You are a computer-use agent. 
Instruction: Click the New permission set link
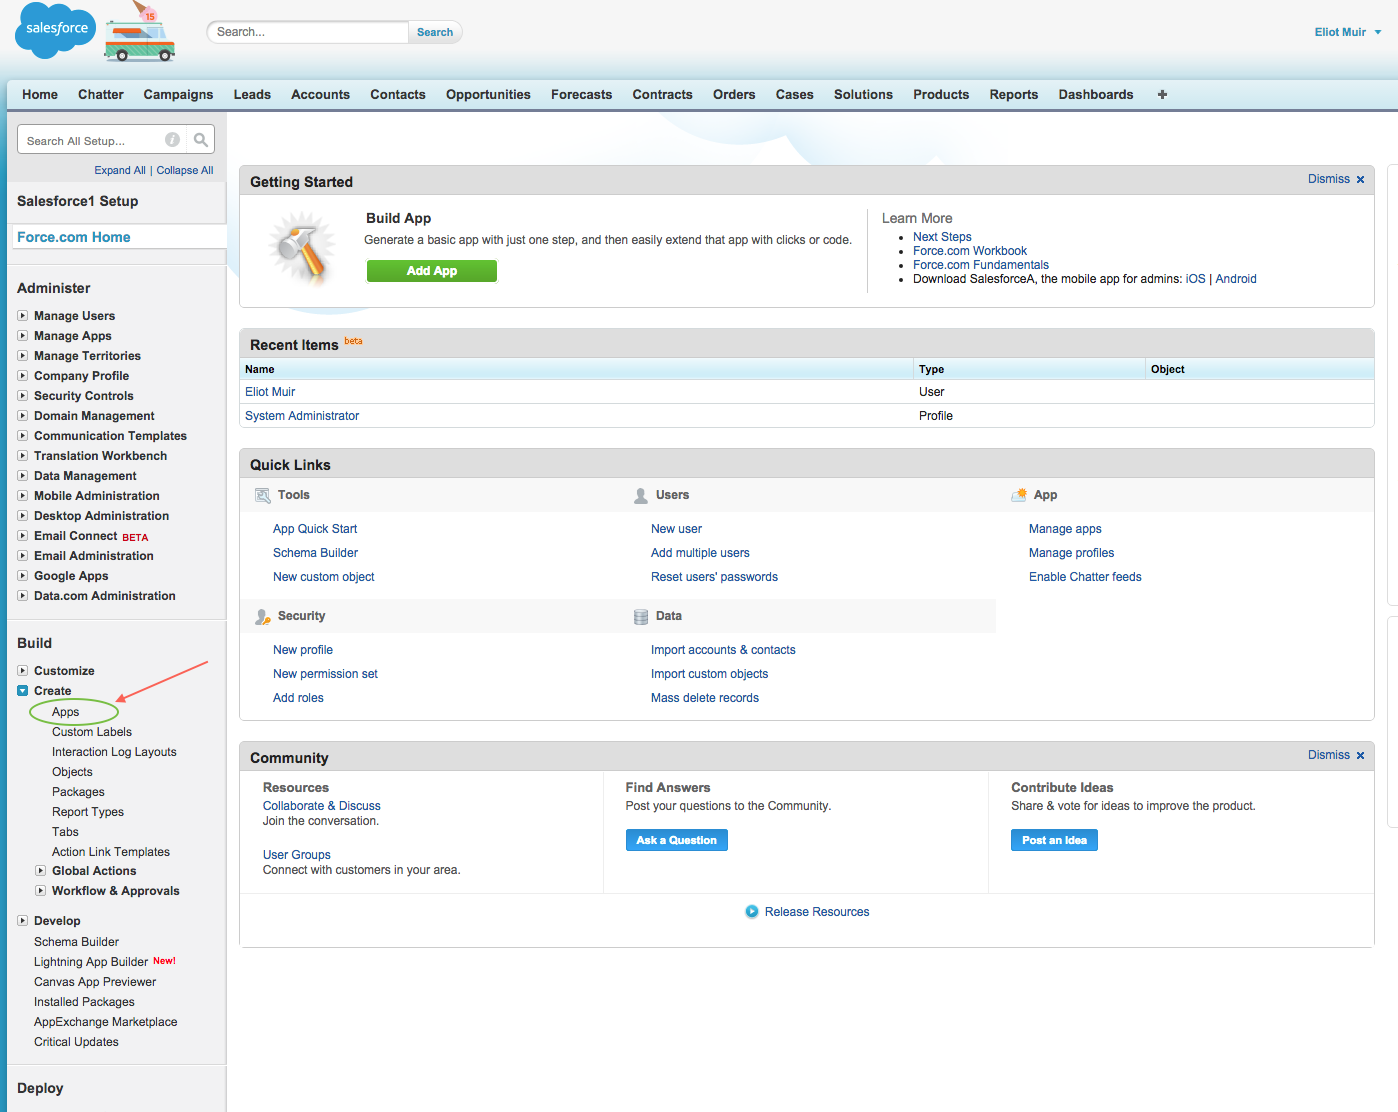pyautogui.click(x=325, y=674)
